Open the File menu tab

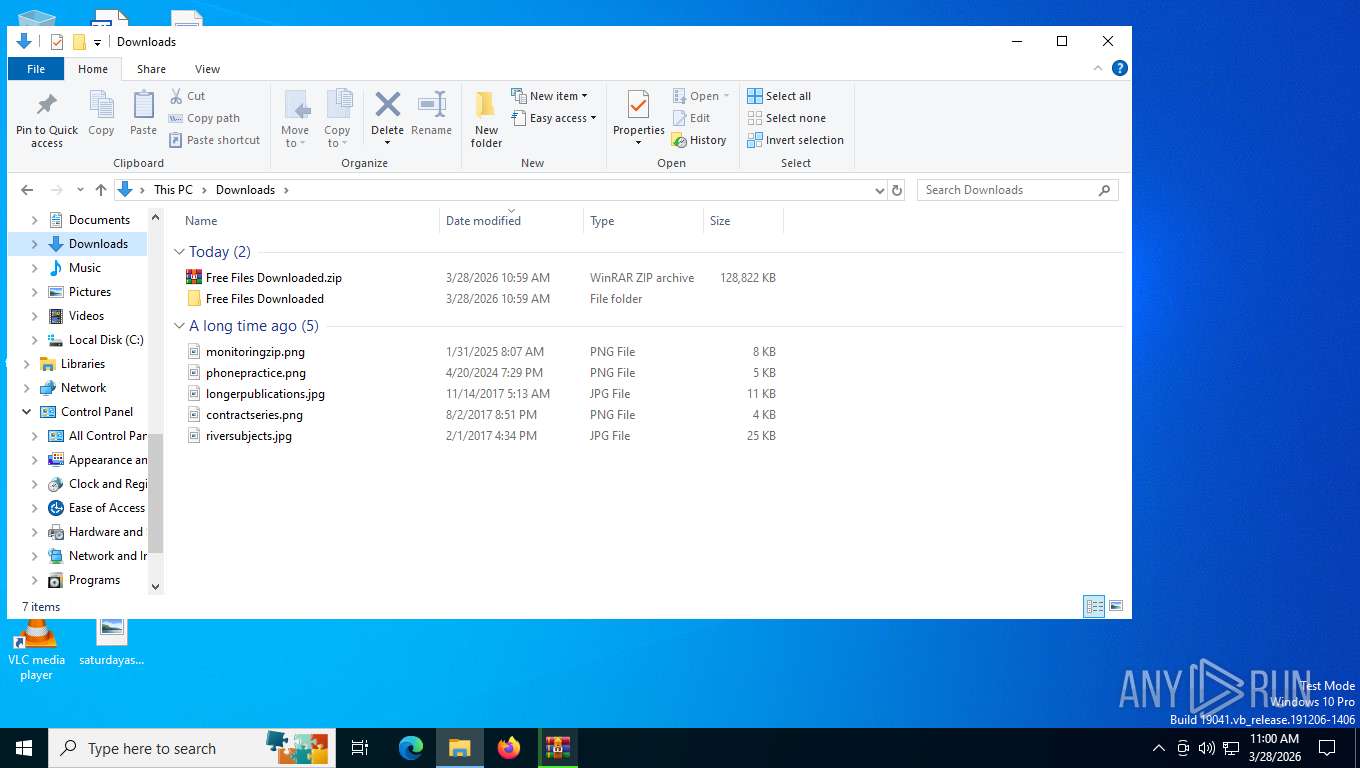click(36, 69)
